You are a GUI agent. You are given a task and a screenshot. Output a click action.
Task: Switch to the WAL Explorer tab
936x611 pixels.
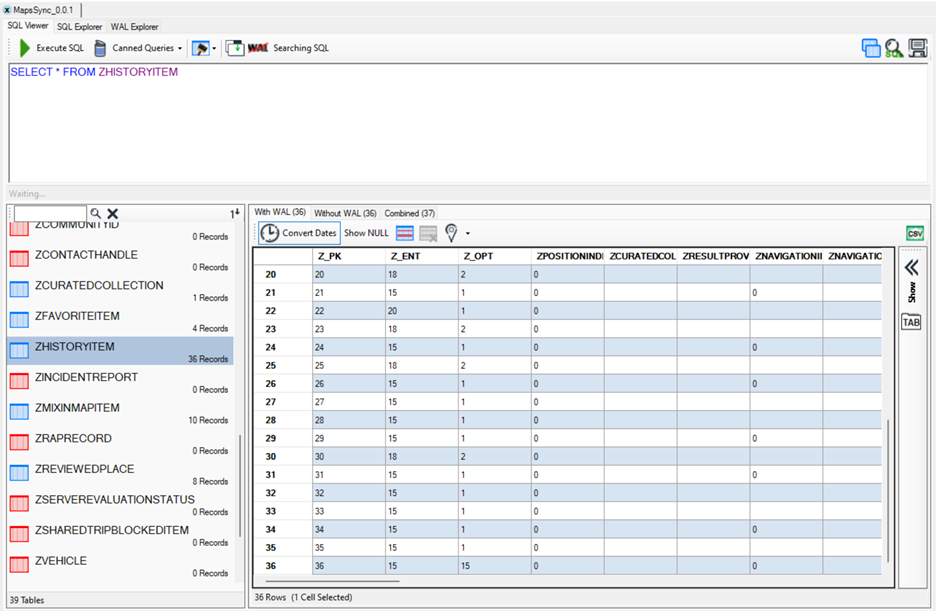[x=134, y=26]
